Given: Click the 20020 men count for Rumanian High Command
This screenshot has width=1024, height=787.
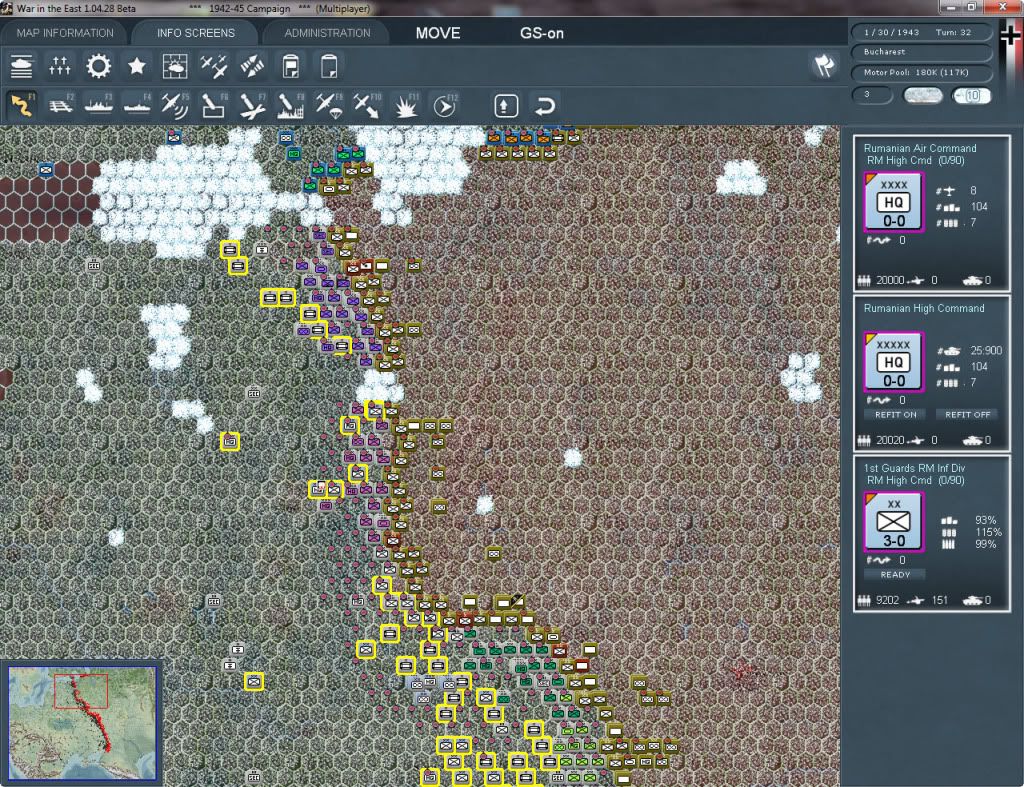Looking at the screenshot, I should coord(890,440).
